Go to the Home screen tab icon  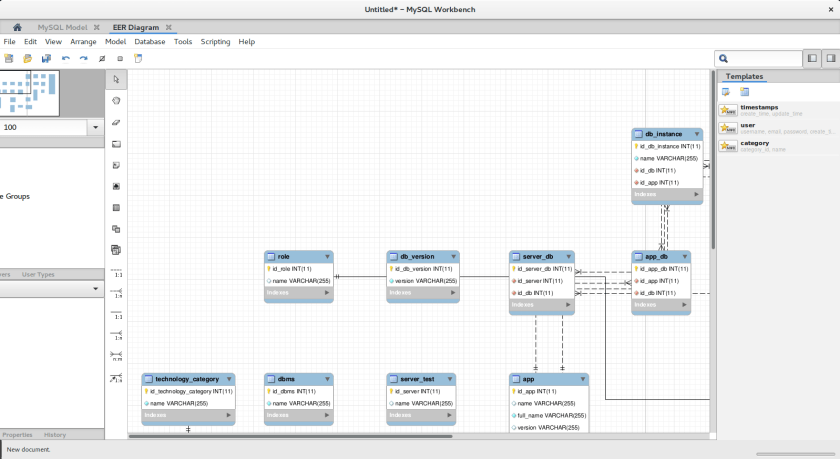[x=17, y=27]
